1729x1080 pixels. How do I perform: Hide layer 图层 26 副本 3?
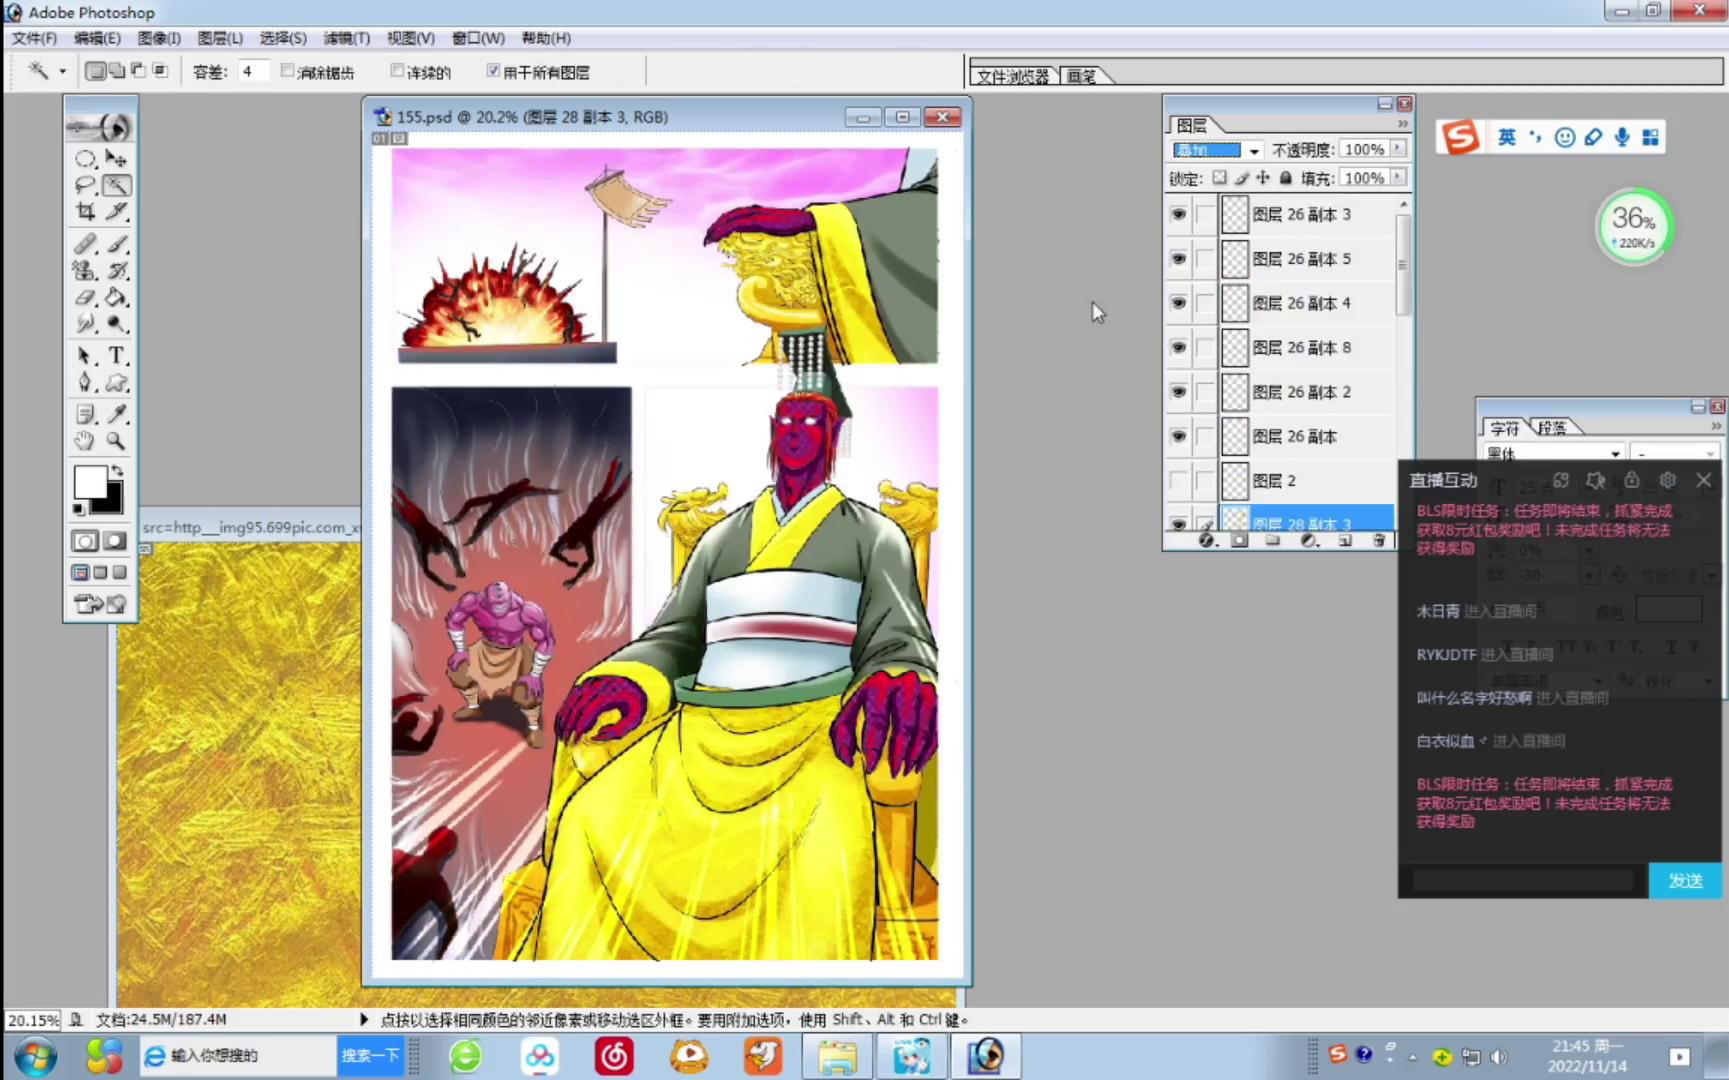(x=1179, y=214)
